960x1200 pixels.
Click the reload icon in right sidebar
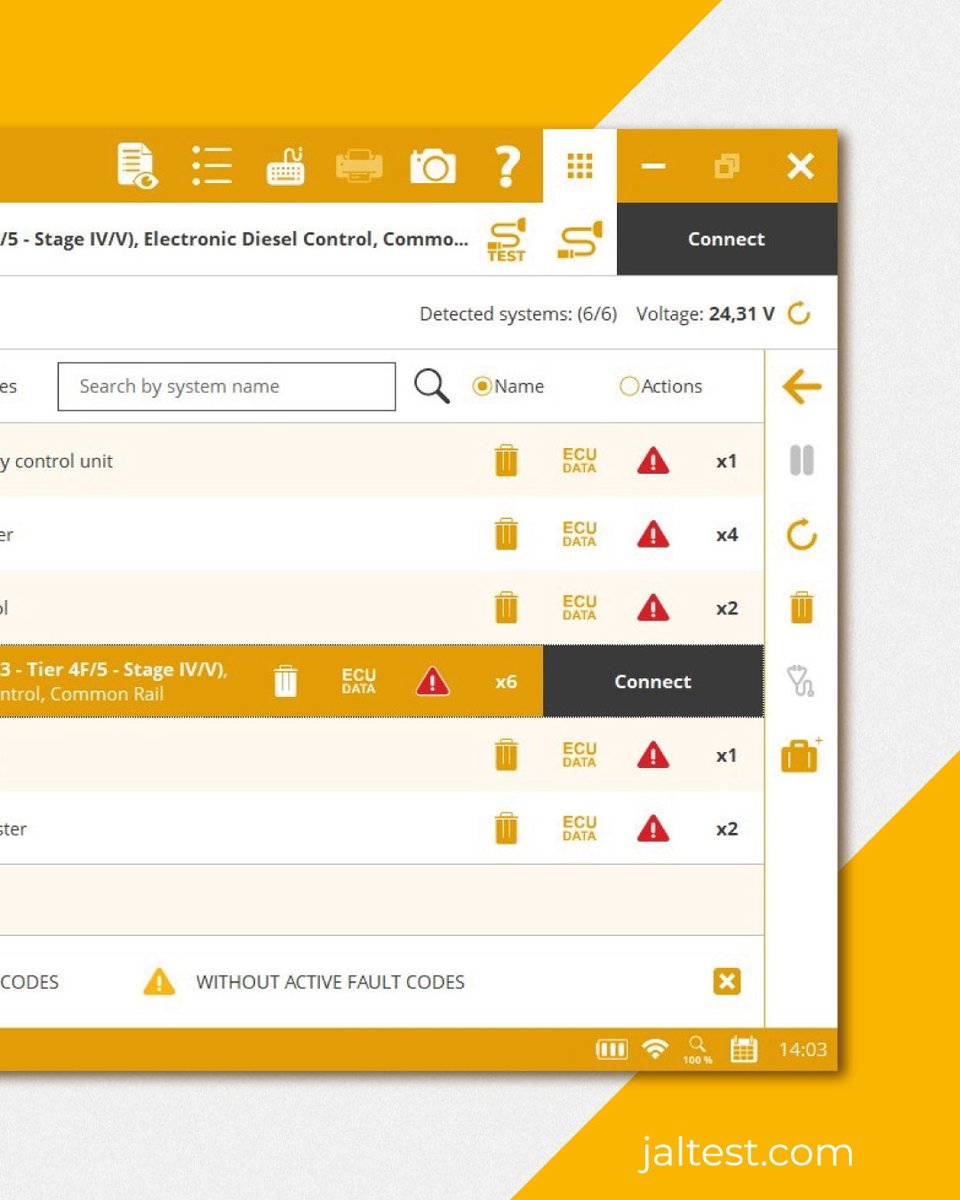[801, 535]
